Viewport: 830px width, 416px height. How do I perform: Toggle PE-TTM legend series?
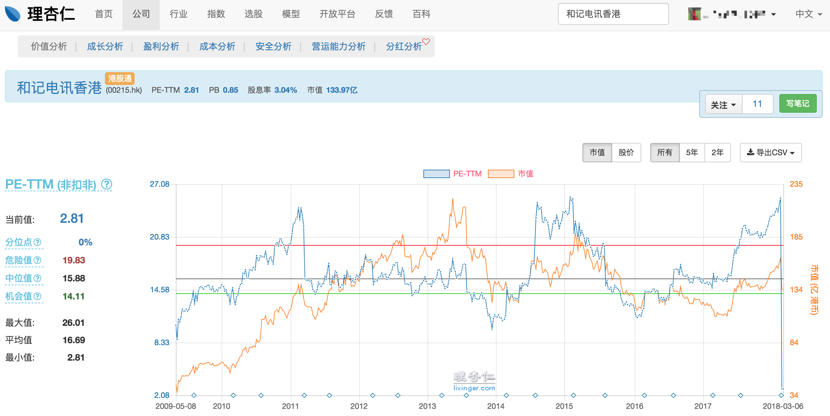click(x=453, y=174)
